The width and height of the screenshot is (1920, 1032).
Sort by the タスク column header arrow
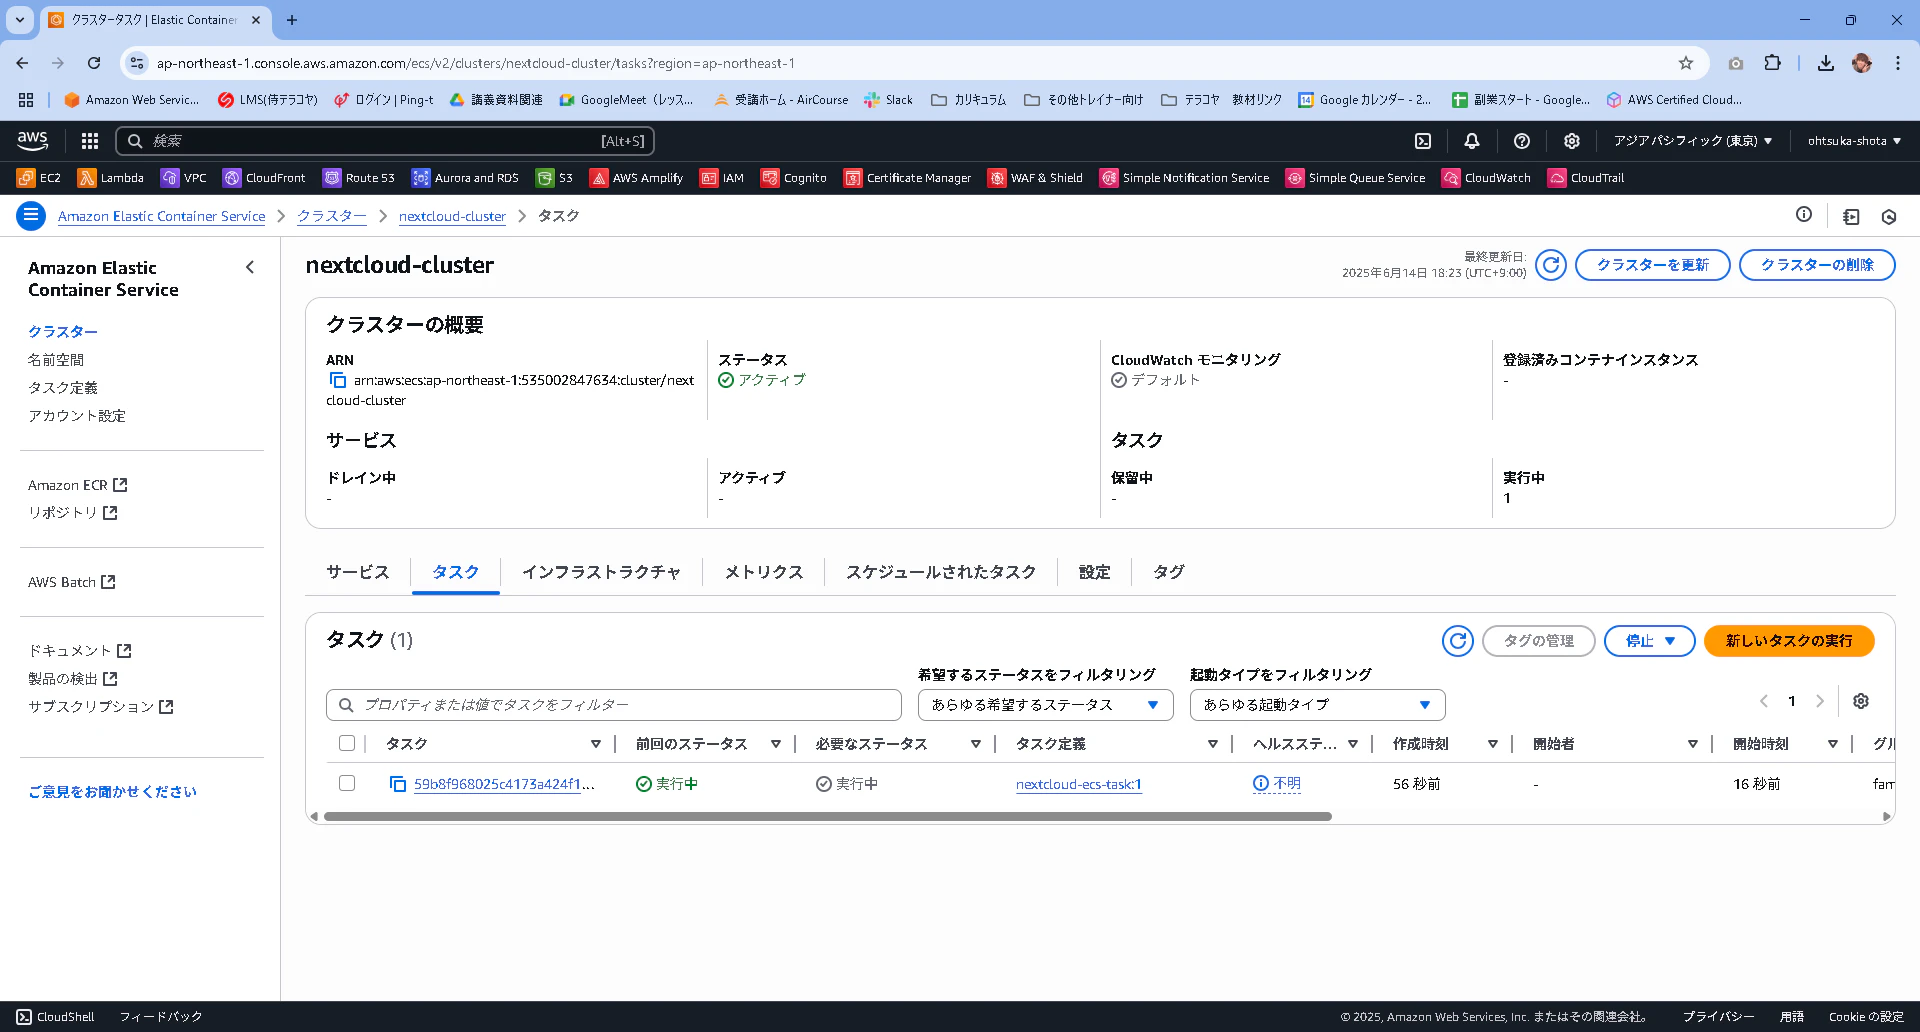pyautogui.click(x=596, y=744)
